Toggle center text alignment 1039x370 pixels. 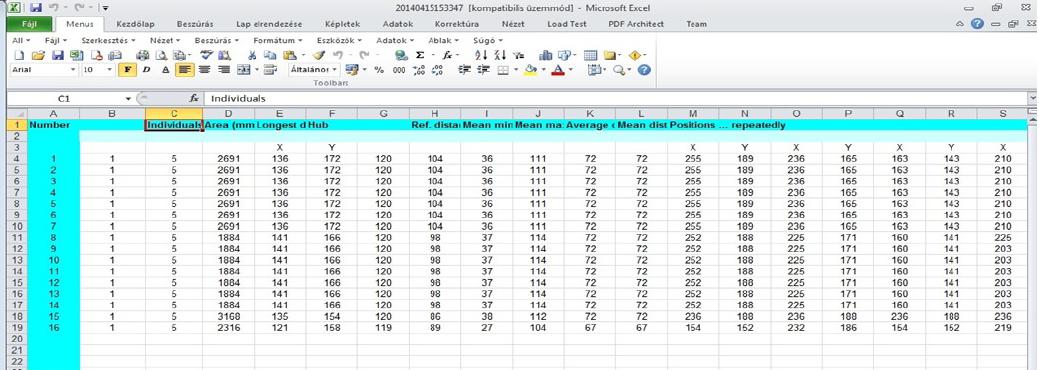tap(204, 70)
